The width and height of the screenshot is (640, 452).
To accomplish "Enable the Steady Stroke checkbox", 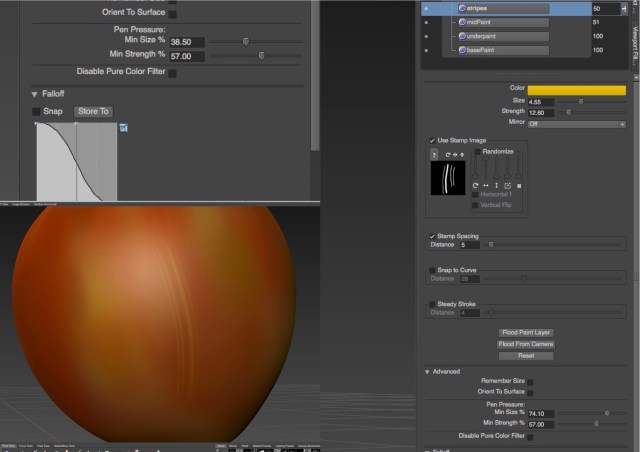I will pyautogui.click(x=432, y=304).
